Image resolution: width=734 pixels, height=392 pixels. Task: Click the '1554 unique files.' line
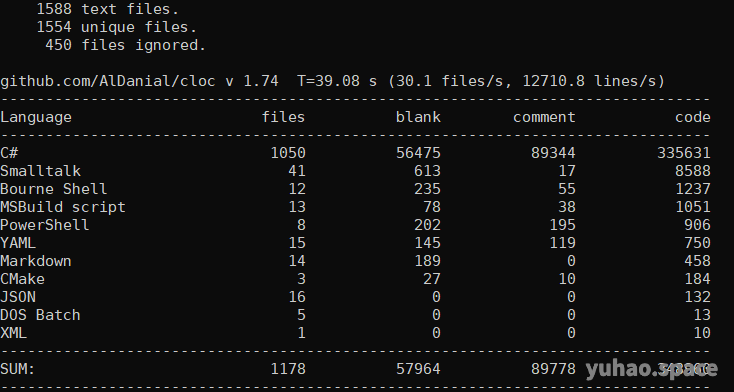click(x=117, y=27)
